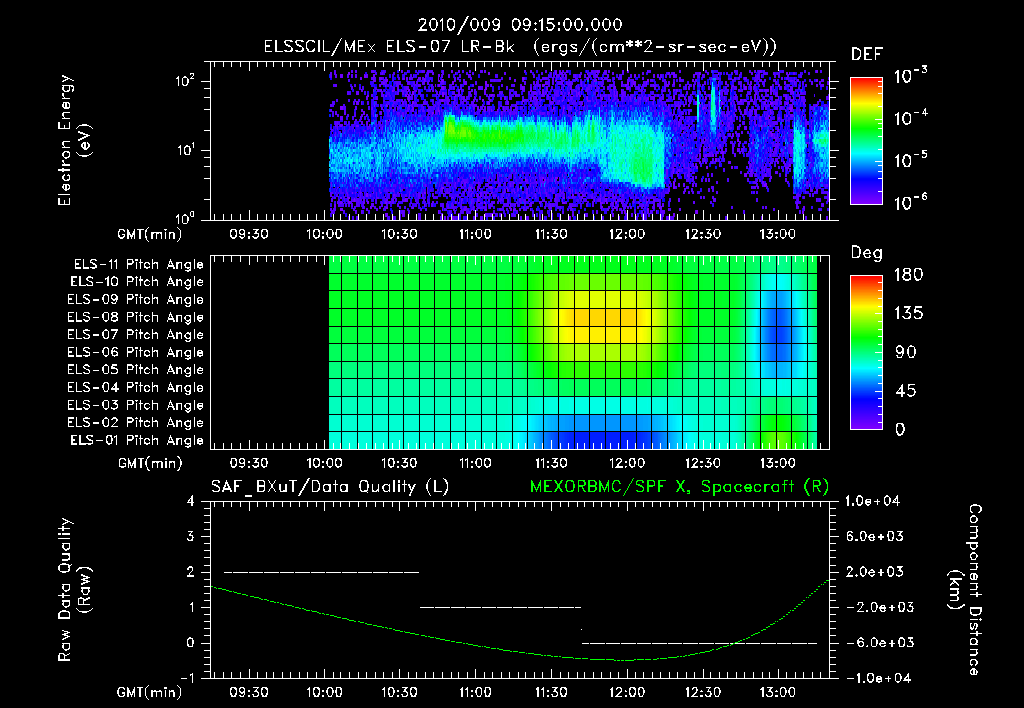Click the "Raw Data Quality (Raw)" axis label
The height and width of the screenshot is (708, 1024).
[74, 590]
